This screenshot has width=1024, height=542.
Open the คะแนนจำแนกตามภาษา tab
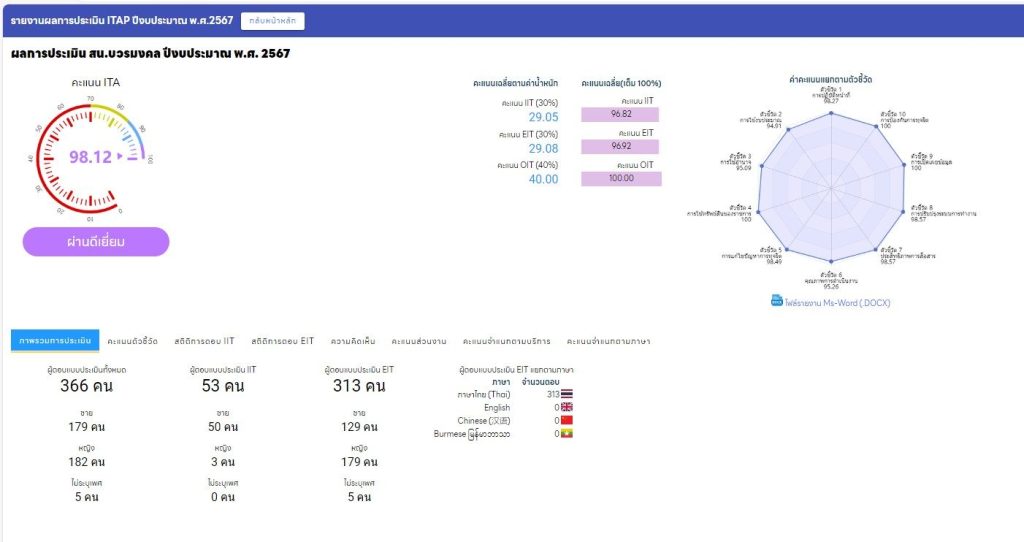pos(608,341)
